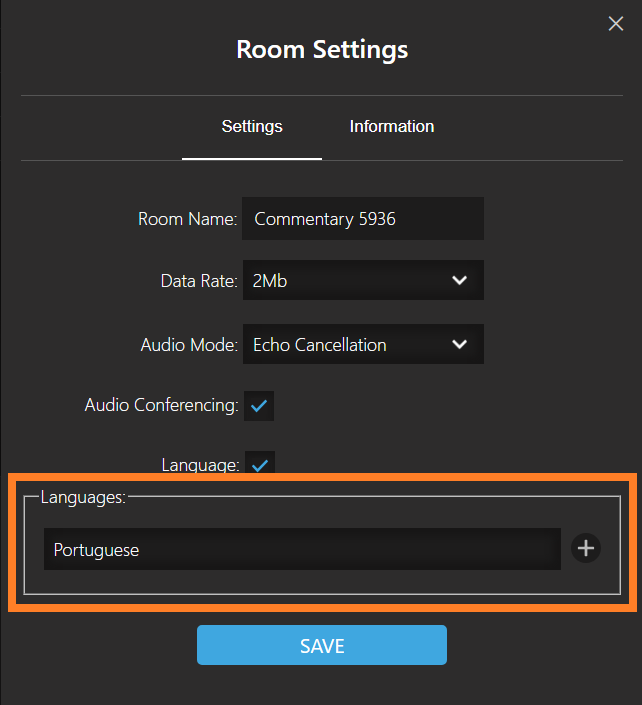
Task: Click the Room Settings title
Action: [x=322, y=49]
